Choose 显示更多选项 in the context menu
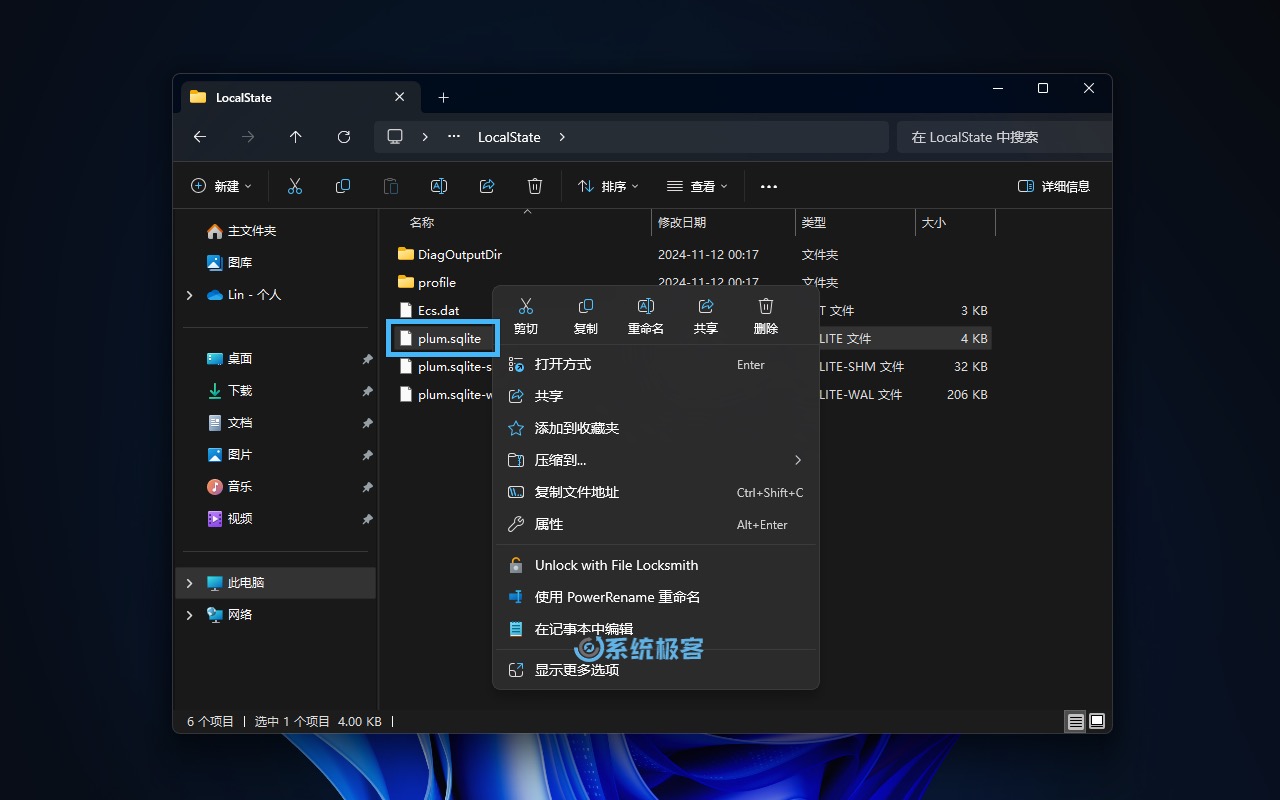1280x800 pixels. tap(656, 670)
